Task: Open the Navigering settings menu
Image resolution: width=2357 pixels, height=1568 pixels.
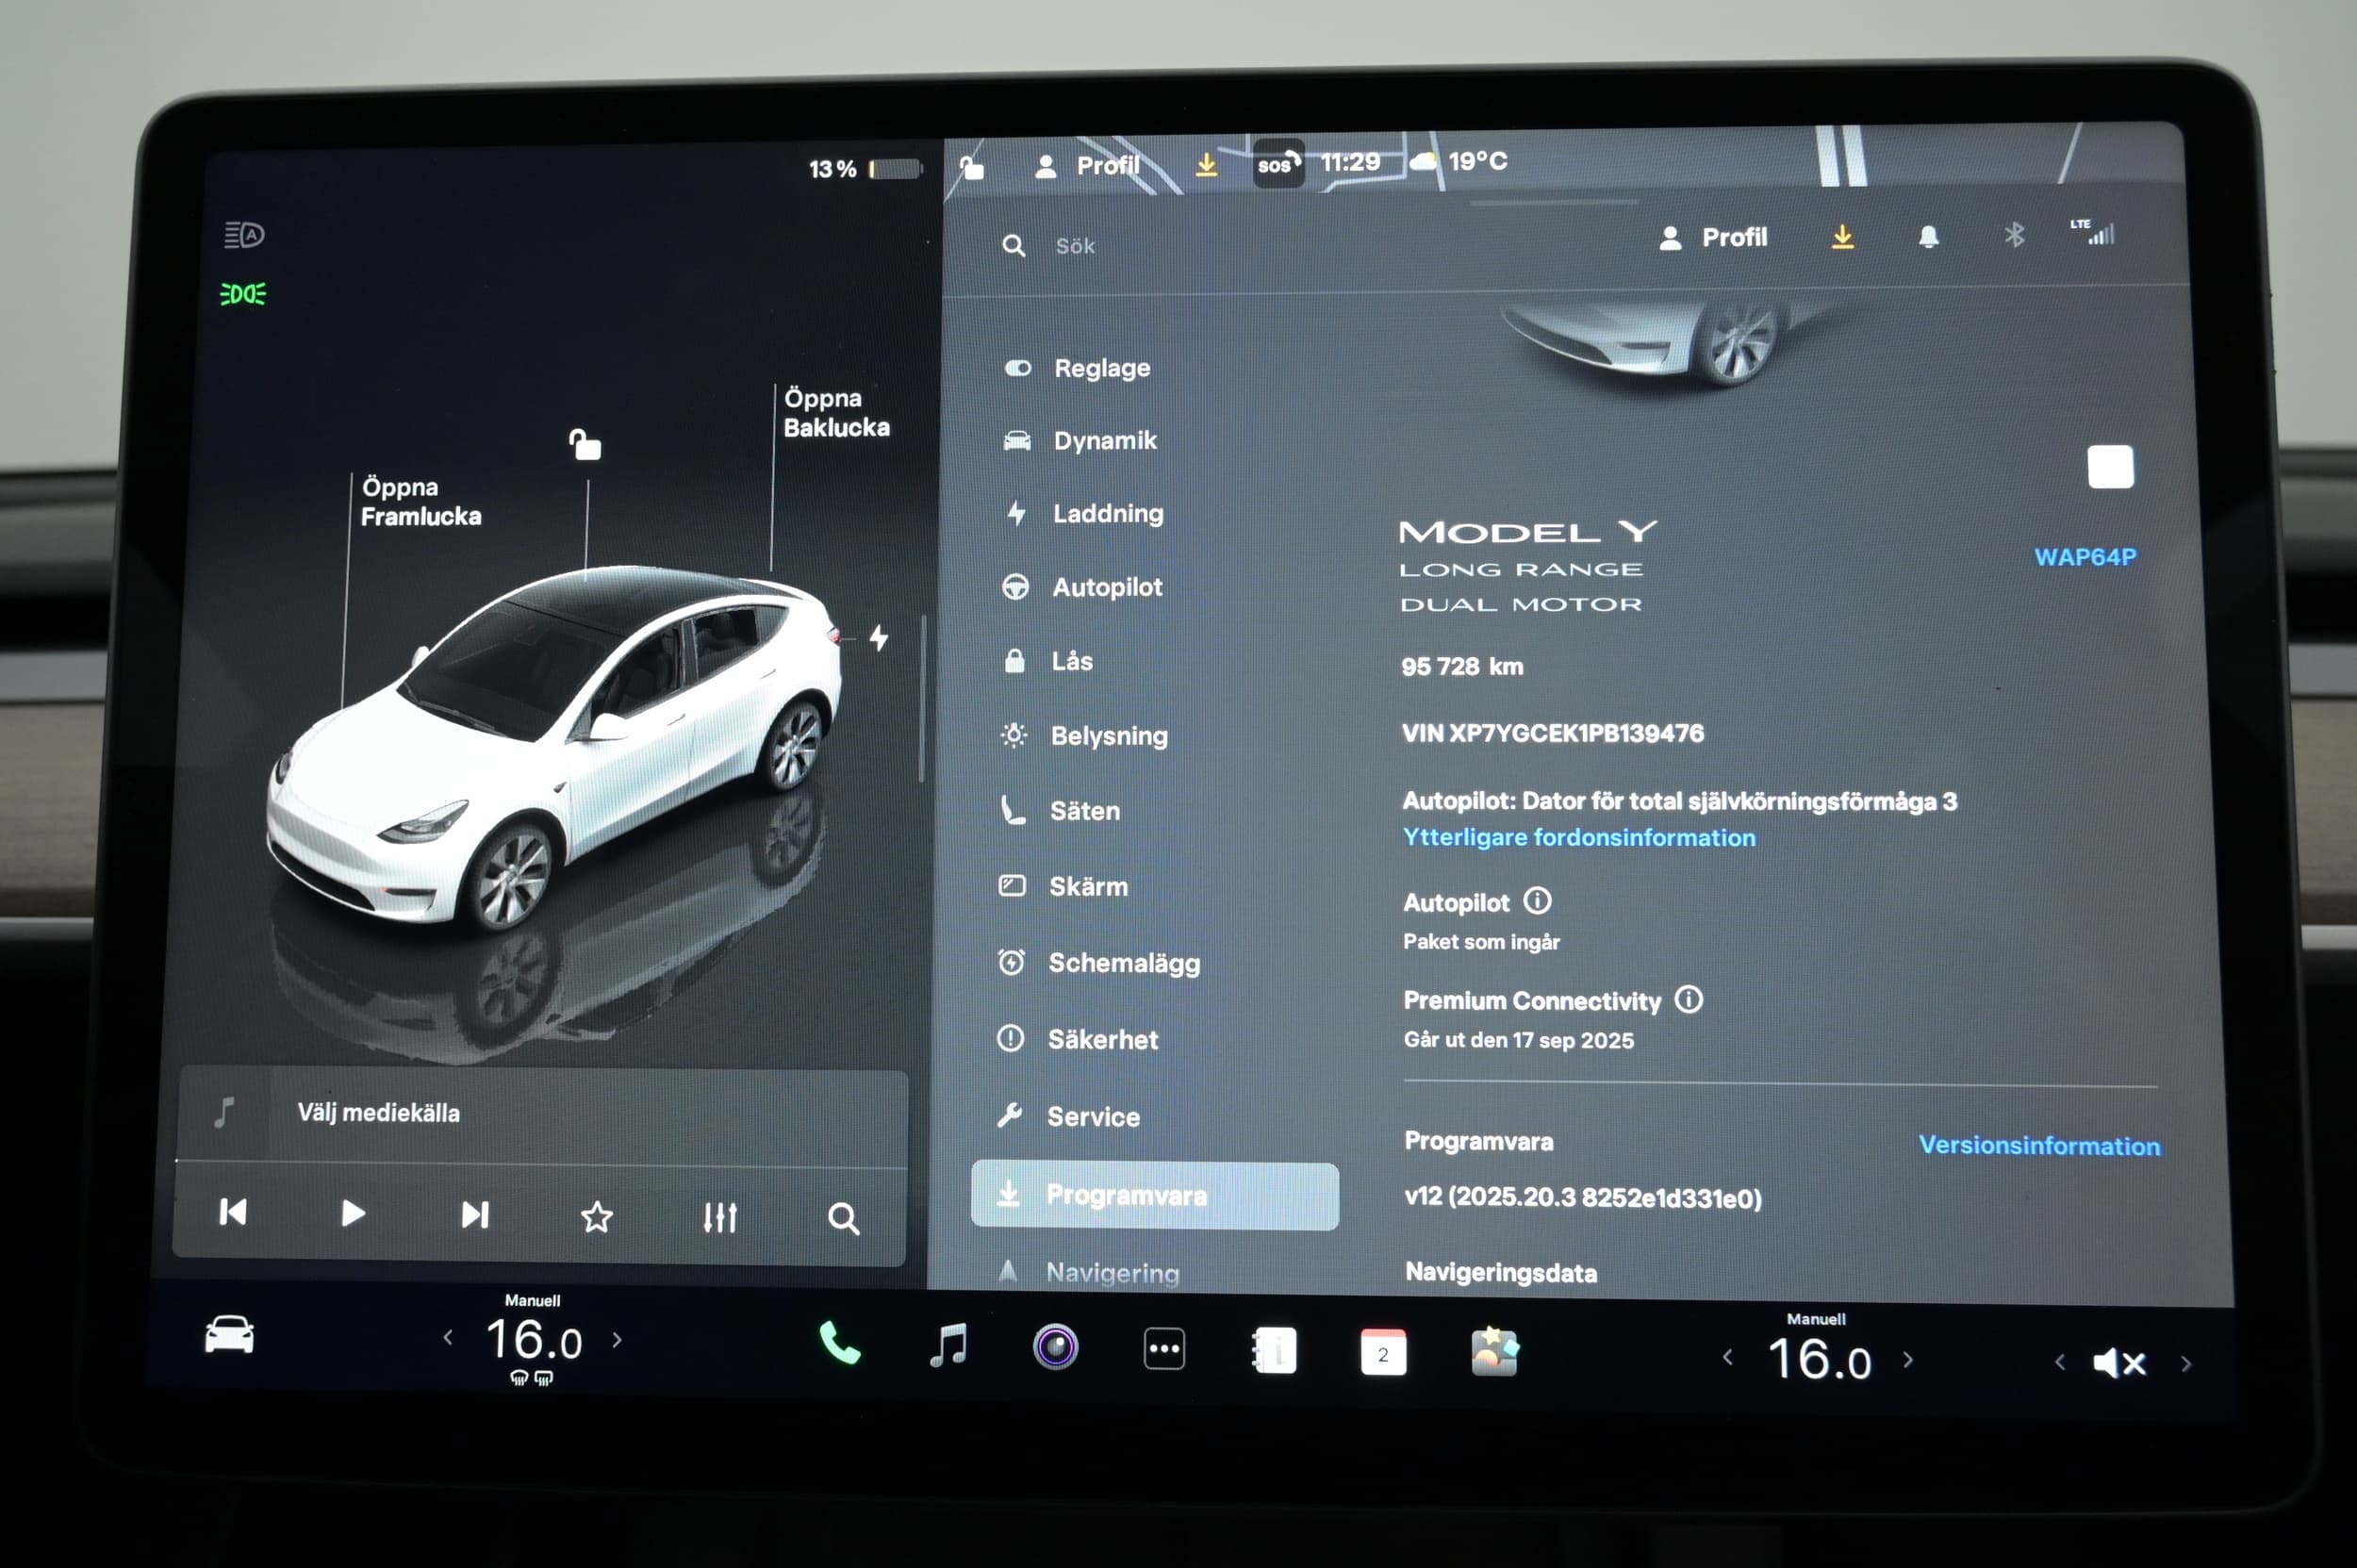Action: coord(1089,1272)
